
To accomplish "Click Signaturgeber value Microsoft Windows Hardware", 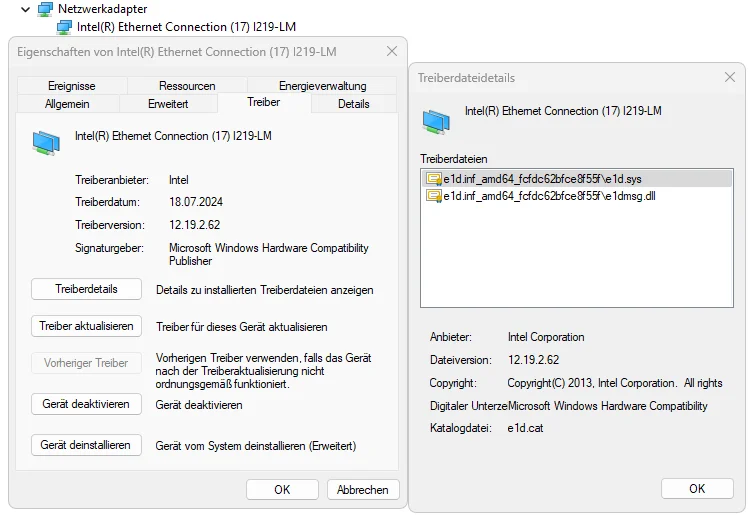I will (269, 255).
